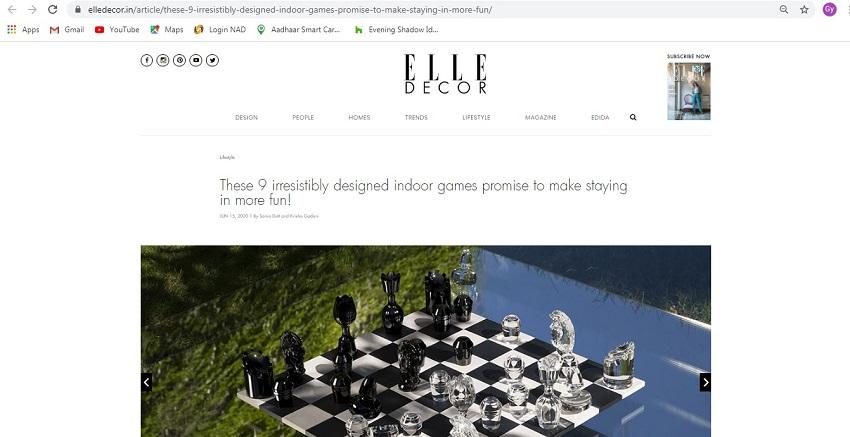
Task: Open the browser zoom magnifier icon
Action: 784,9
